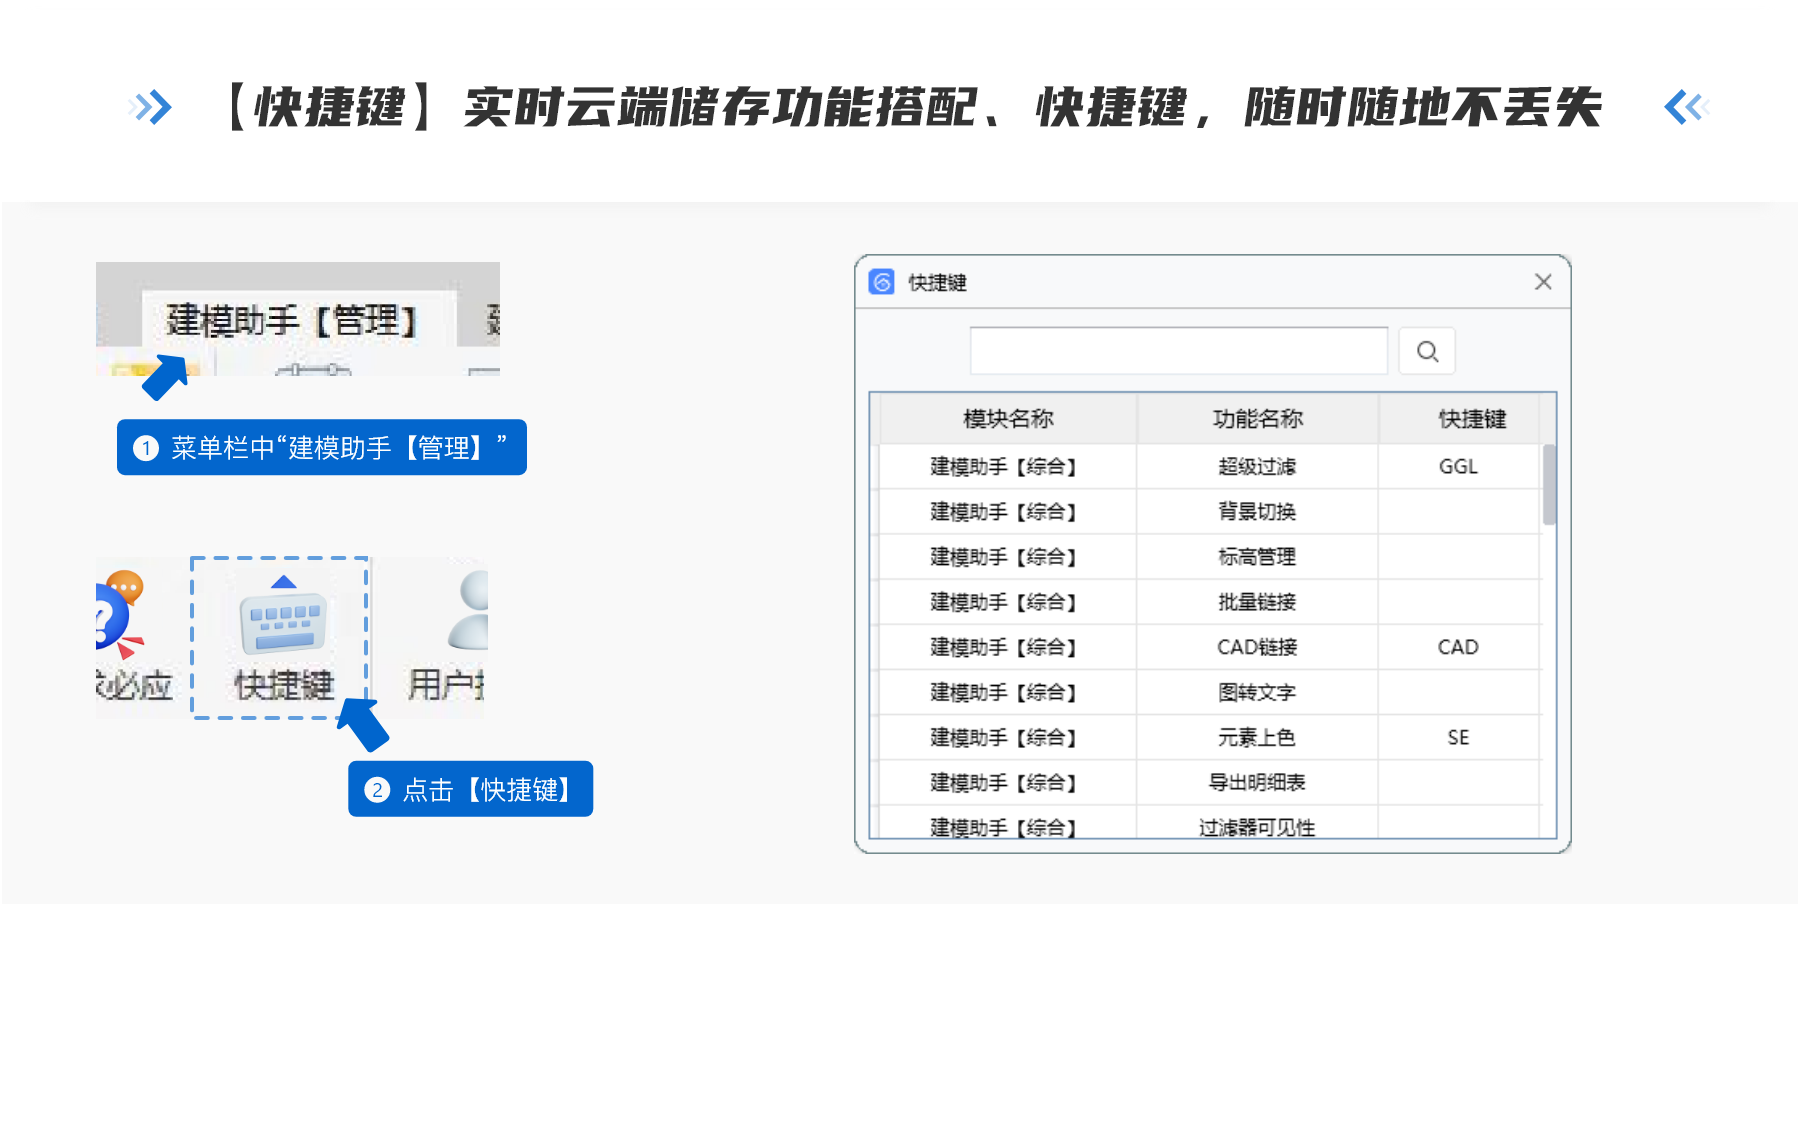The height and width of the screenshot is (1142, 1800).
Task: Select the CAD链接 function row
Action: (1257, 647)
